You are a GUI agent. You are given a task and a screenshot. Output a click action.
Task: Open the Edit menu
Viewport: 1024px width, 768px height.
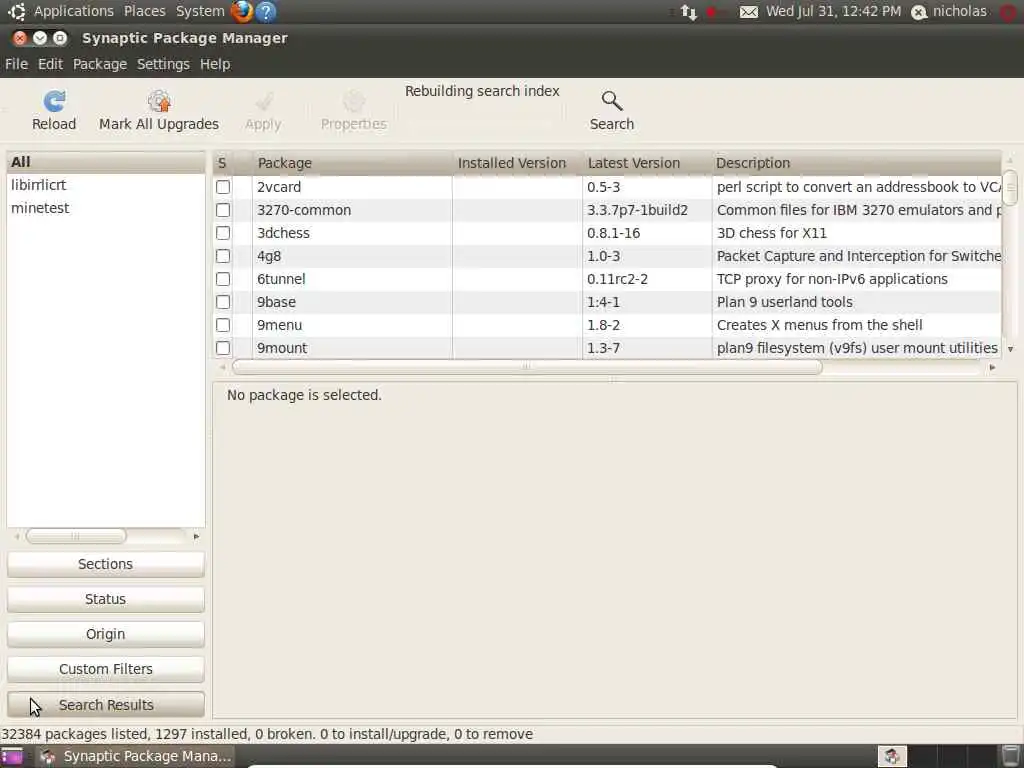50,64
